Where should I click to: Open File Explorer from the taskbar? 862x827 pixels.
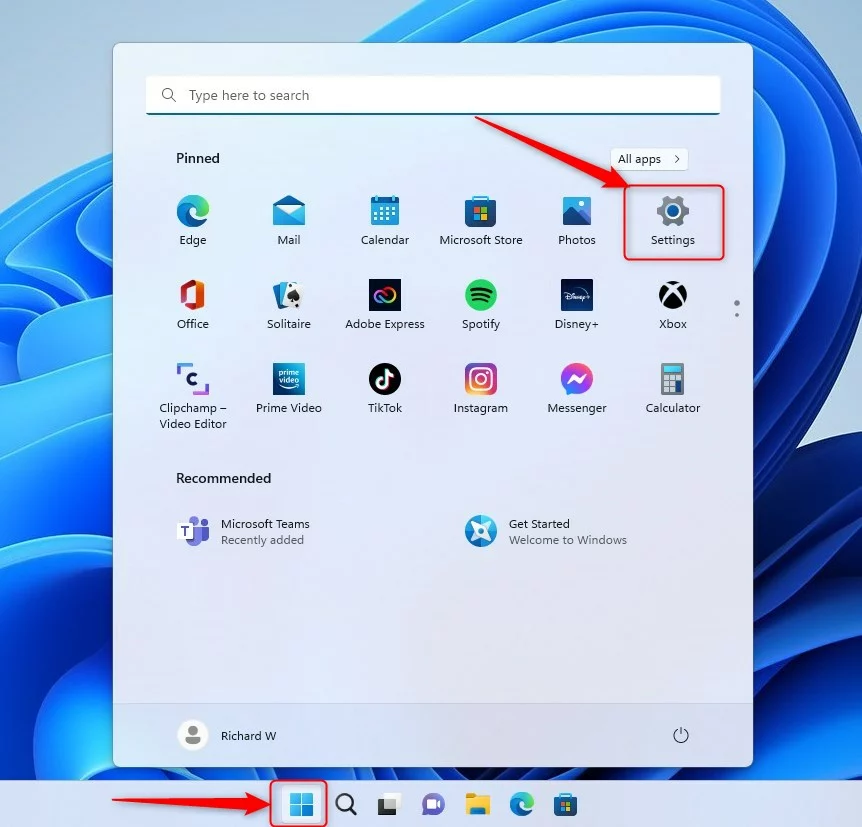478,803
